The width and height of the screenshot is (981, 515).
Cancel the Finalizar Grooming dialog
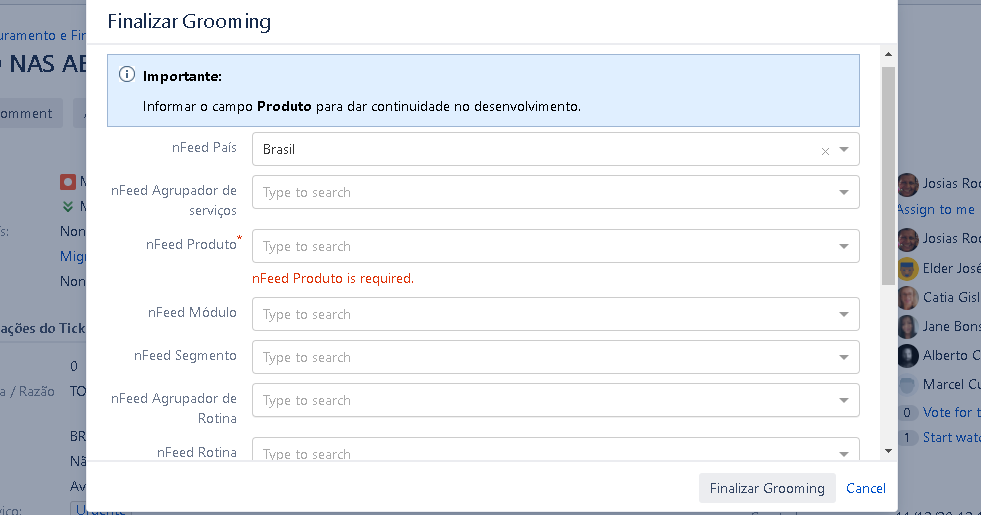point(866,488)
